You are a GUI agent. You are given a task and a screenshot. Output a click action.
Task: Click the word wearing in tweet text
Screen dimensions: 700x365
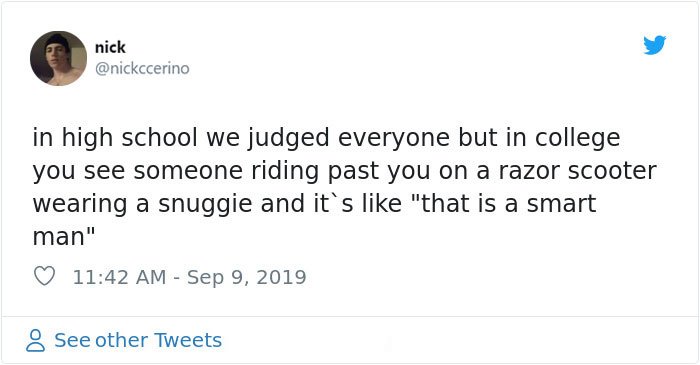80,205
